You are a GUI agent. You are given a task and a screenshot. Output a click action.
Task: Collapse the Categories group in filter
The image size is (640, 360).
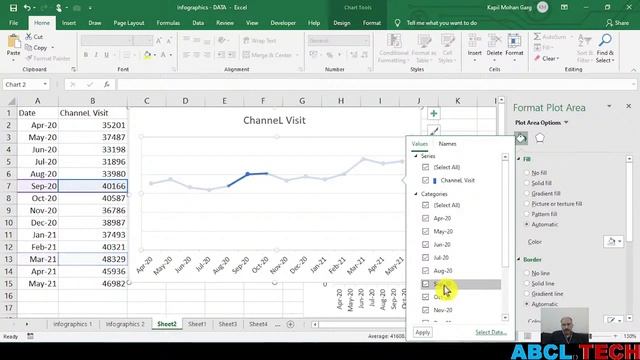coord(416,194)
